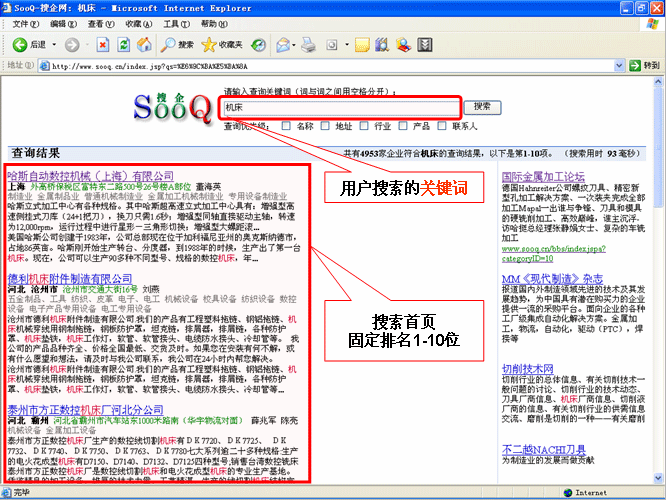
Task: Click the Internet zone globe icon
Action: [x=568, y=493]
